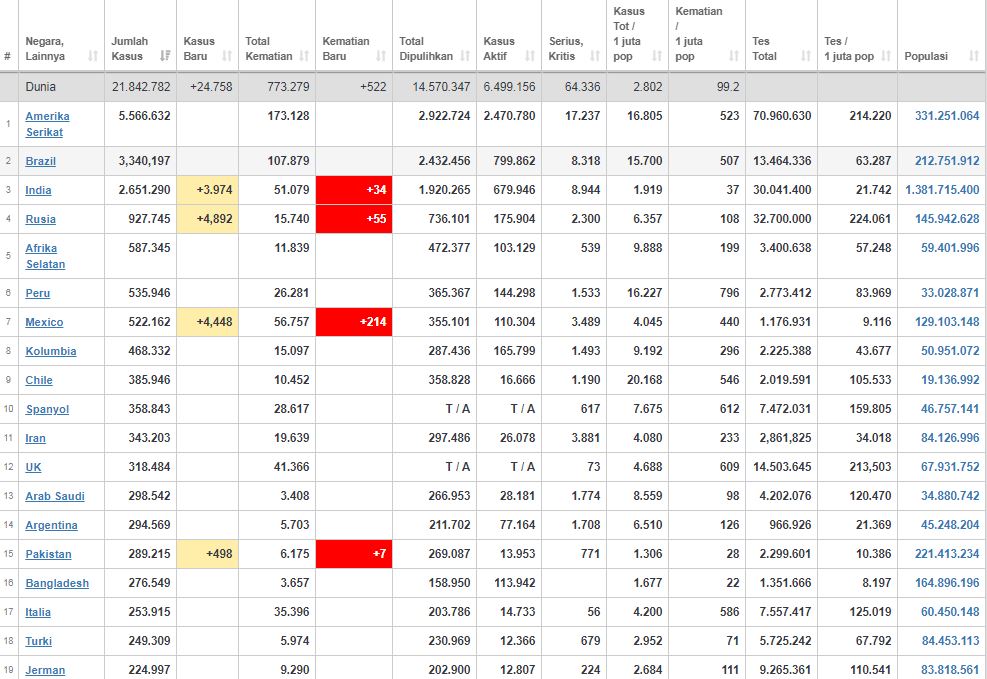Select India's new cases cell +3.974
The width and height of the screenshot is (987, 679).
pyautogui.click(x=208, y=190)
